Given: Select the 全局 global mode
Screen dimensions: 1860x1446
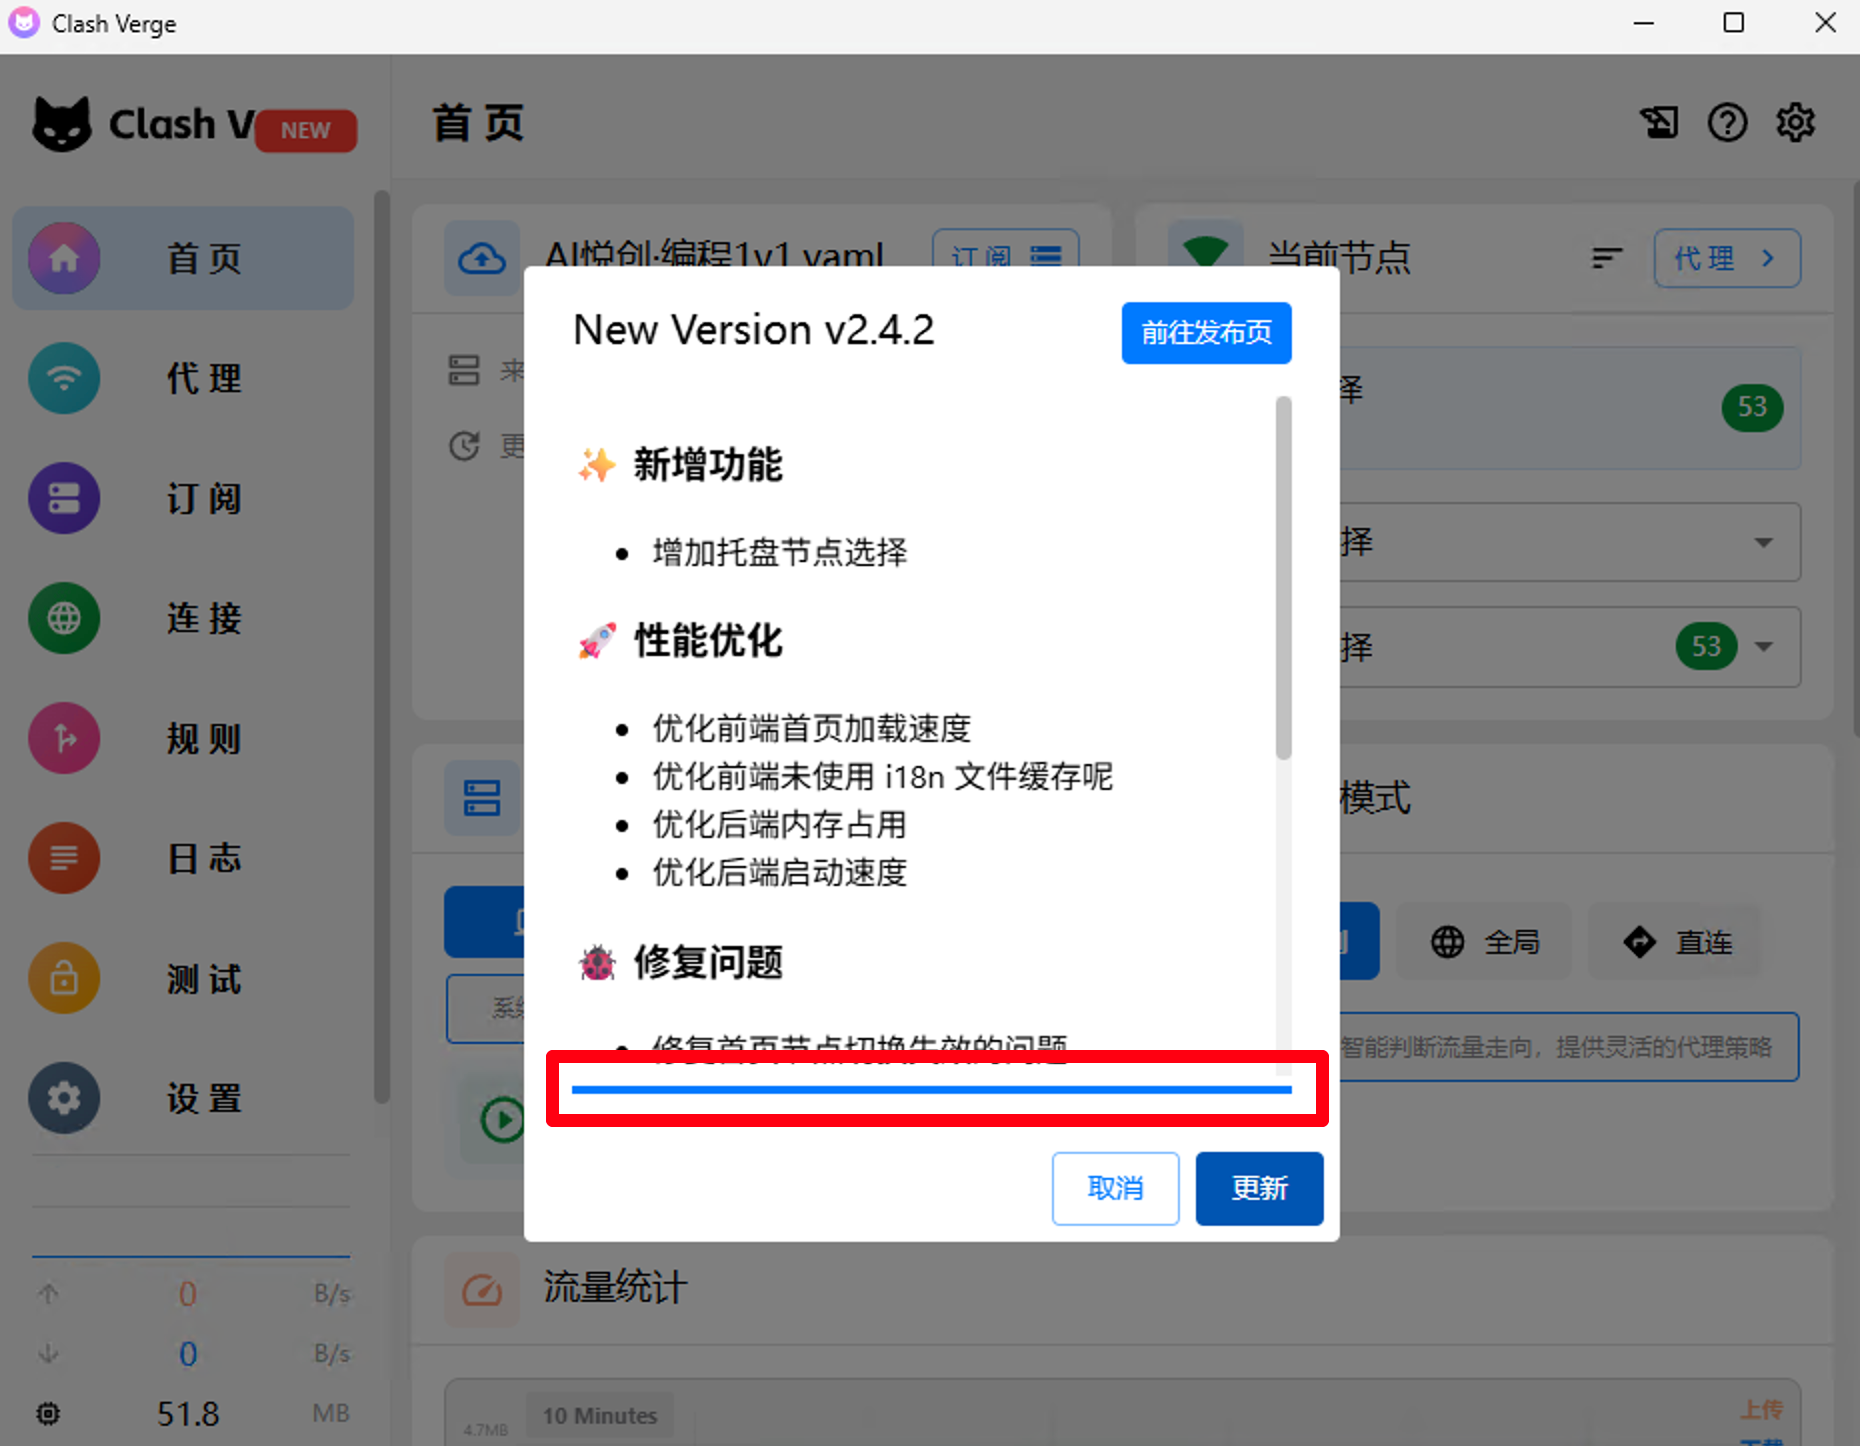Looking at the screenshot, I should point(1484,942).
